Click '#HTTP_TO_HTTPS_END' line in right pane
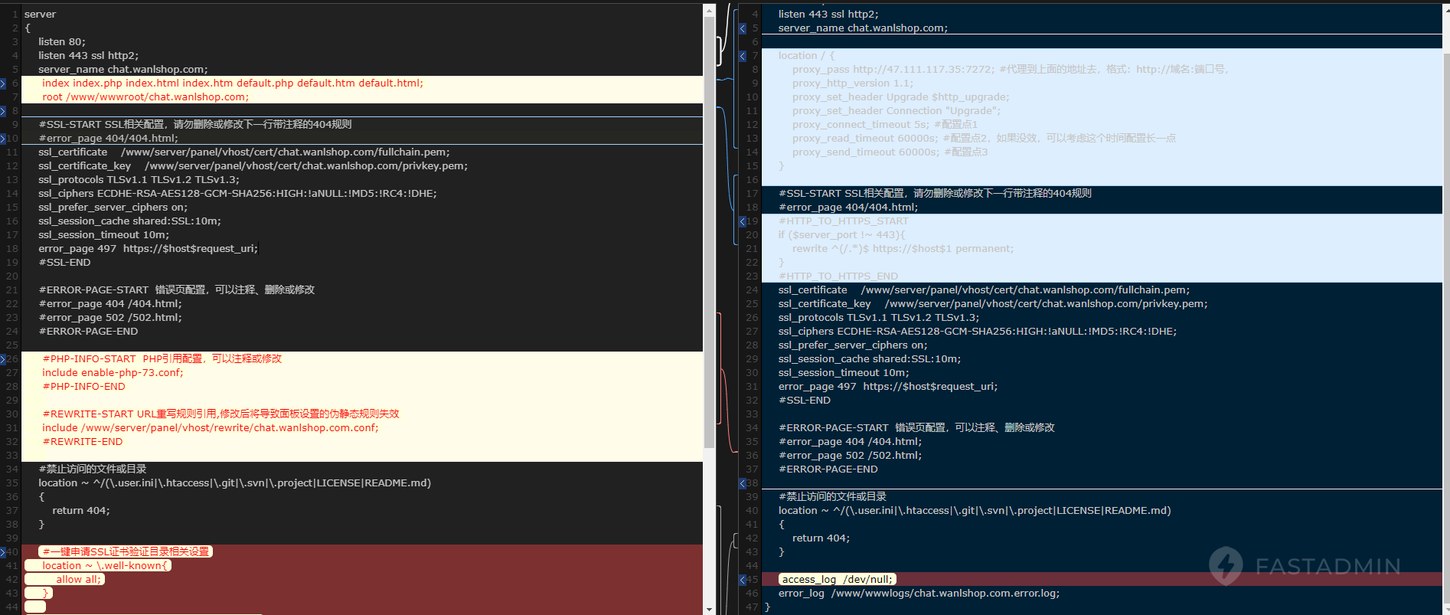 click(838, 276)
